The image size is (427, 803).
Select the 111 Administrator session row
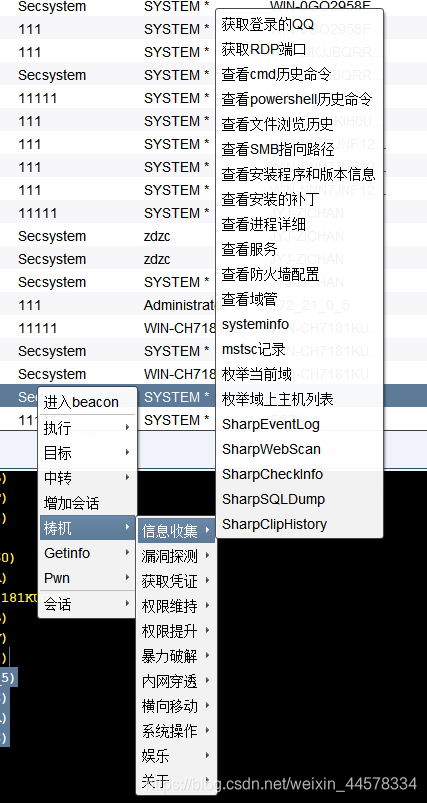click(x=108, y=305)
